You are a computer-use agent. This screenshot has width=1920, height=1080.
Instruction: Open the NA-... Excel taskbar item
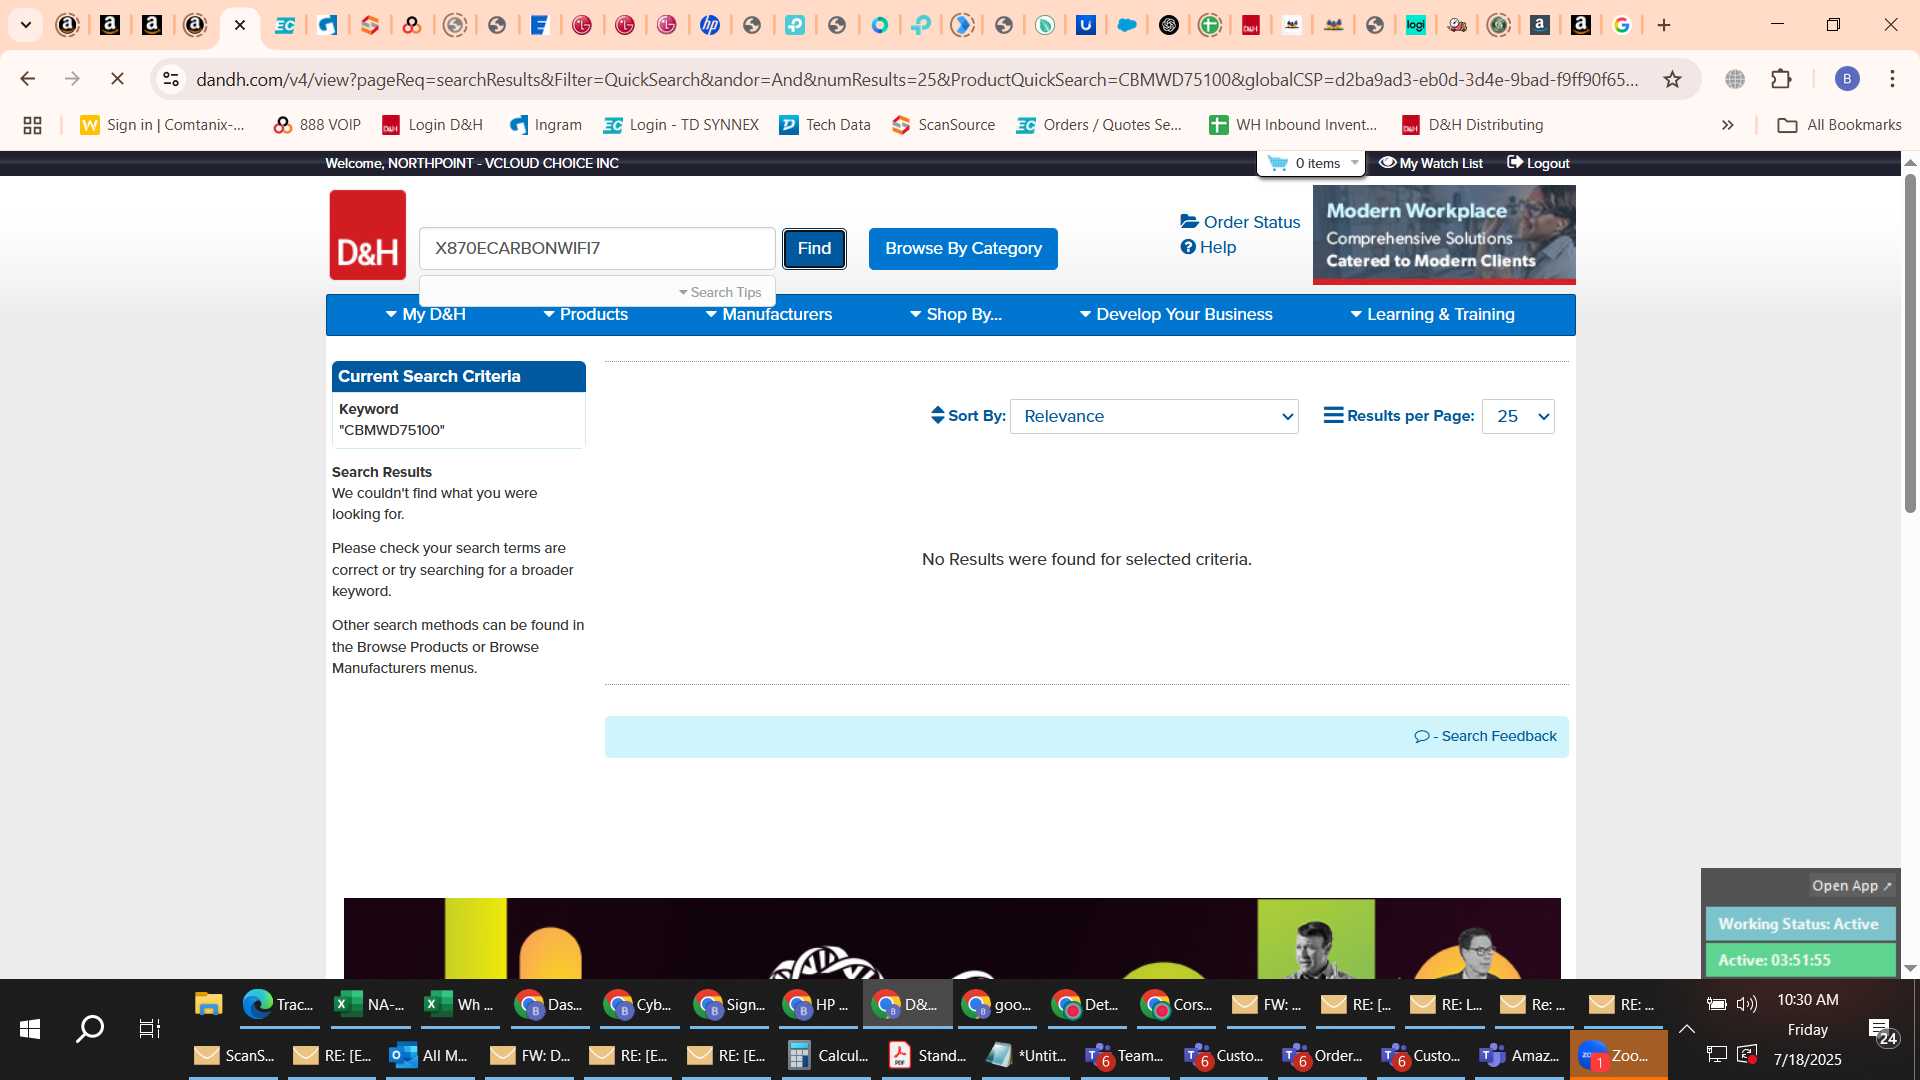pyautogui.click(x=370, y=1004)
